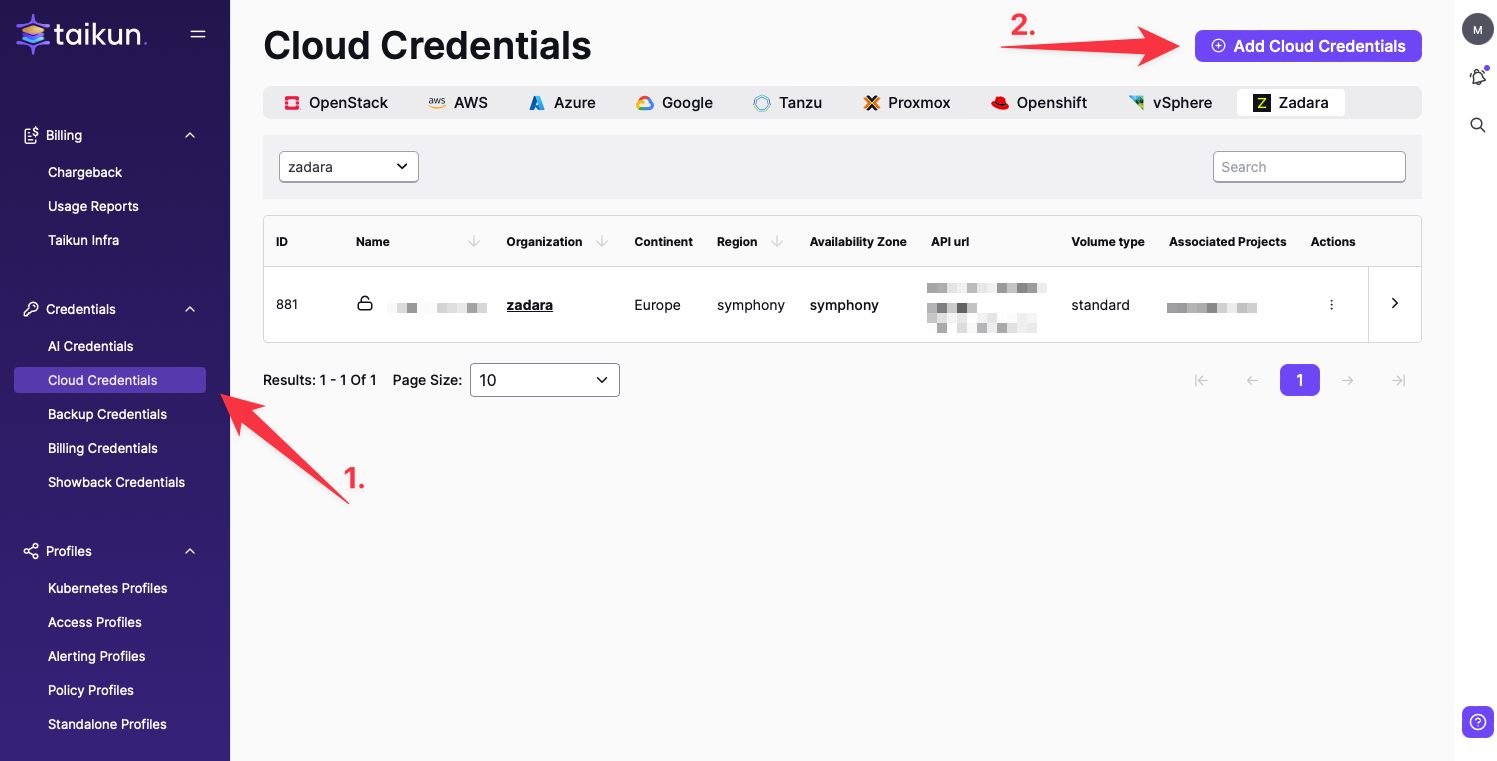Go to the next page

click(x=1348, y=380)
